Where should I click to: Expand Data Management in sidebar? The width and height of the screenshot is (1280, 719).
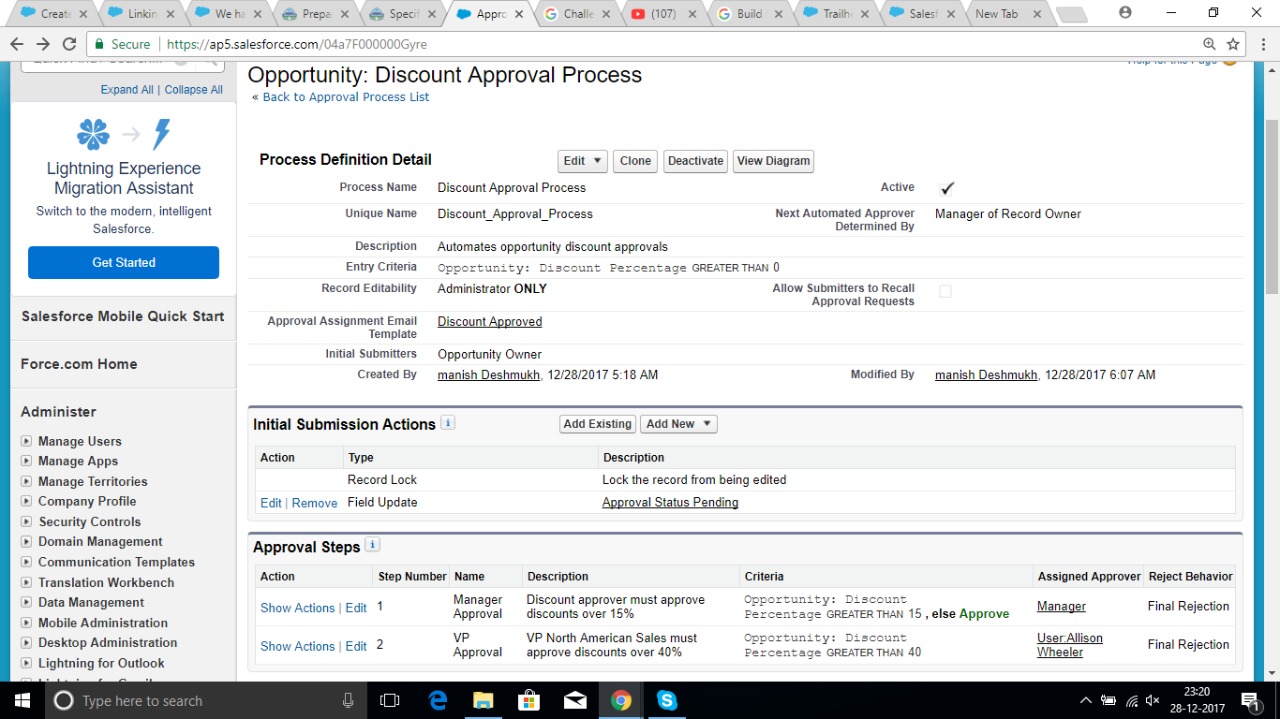pyautogui.click(x=27, y=602)
